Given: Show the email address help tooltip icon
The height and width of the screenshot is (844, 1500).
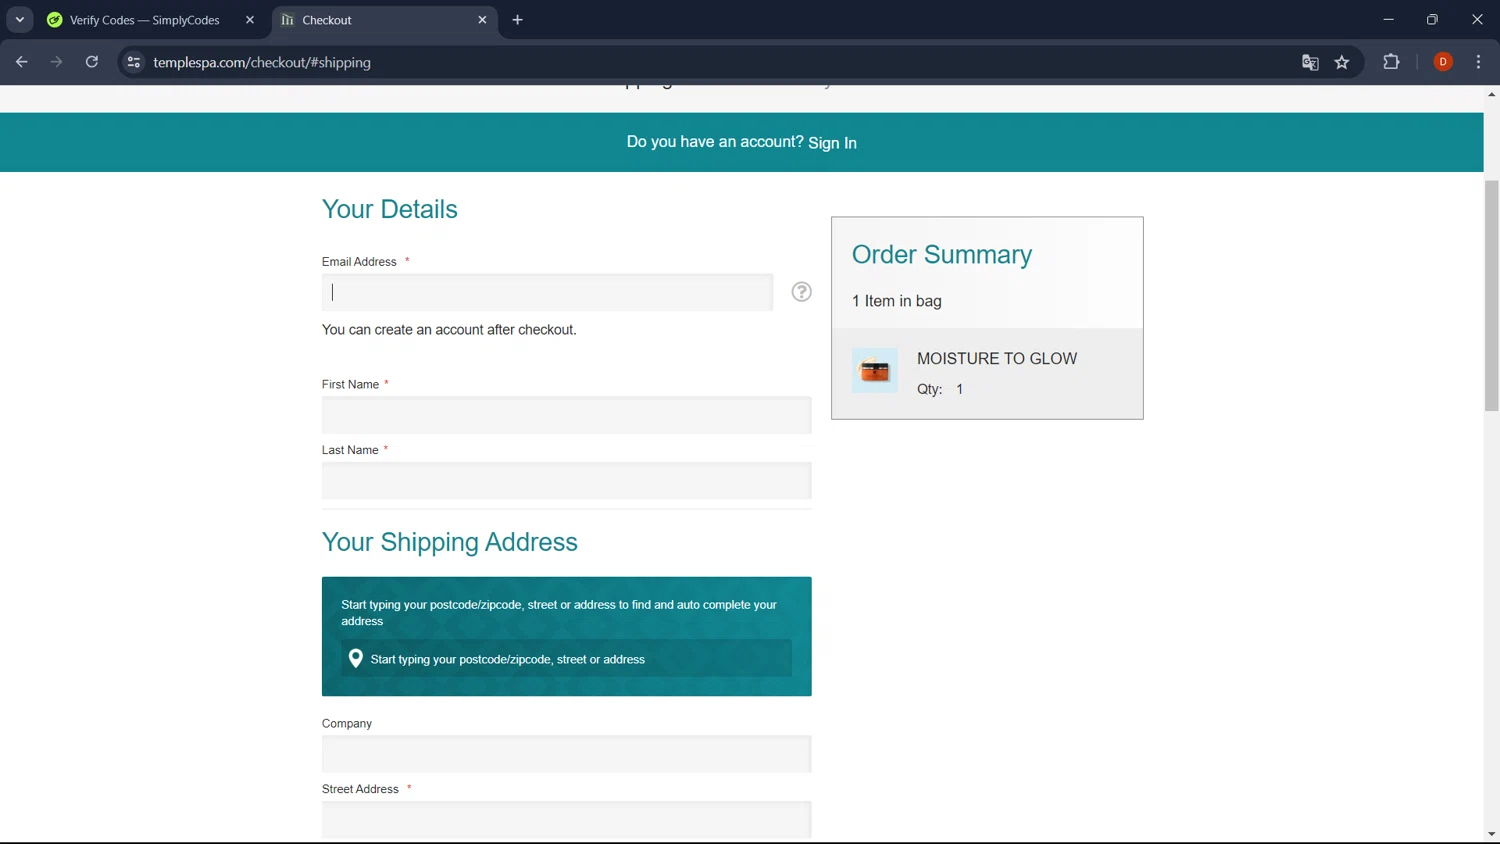Looking at the screenshot, I should (x=801, y=292).
